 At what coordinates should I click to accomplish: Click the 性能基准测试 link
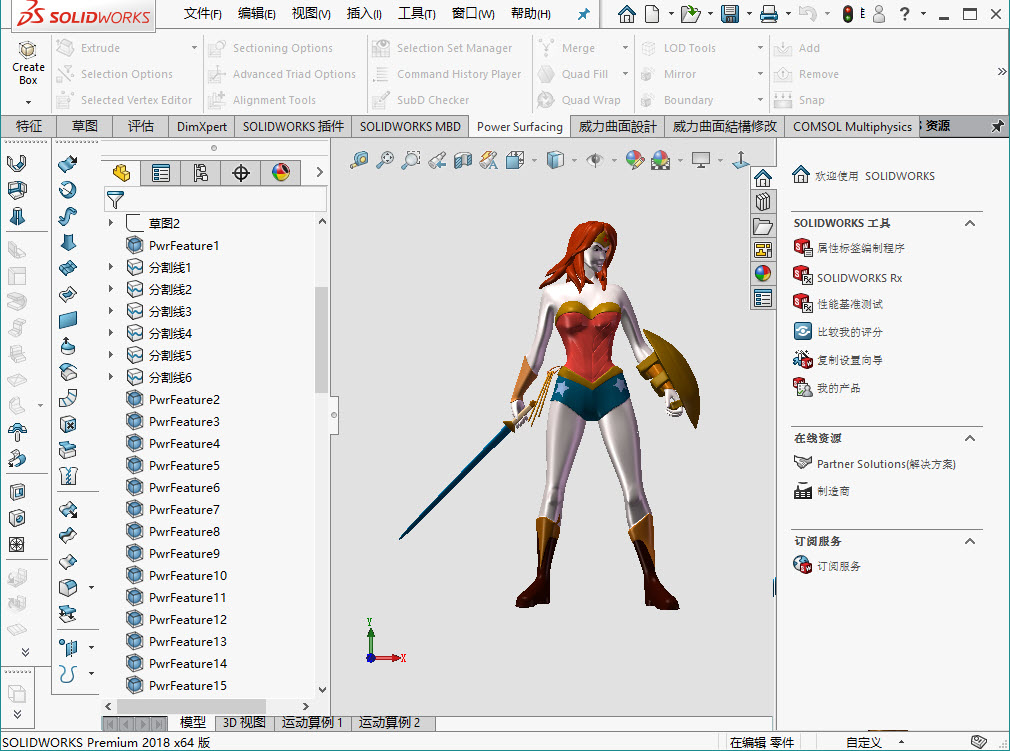coord(850,304)
